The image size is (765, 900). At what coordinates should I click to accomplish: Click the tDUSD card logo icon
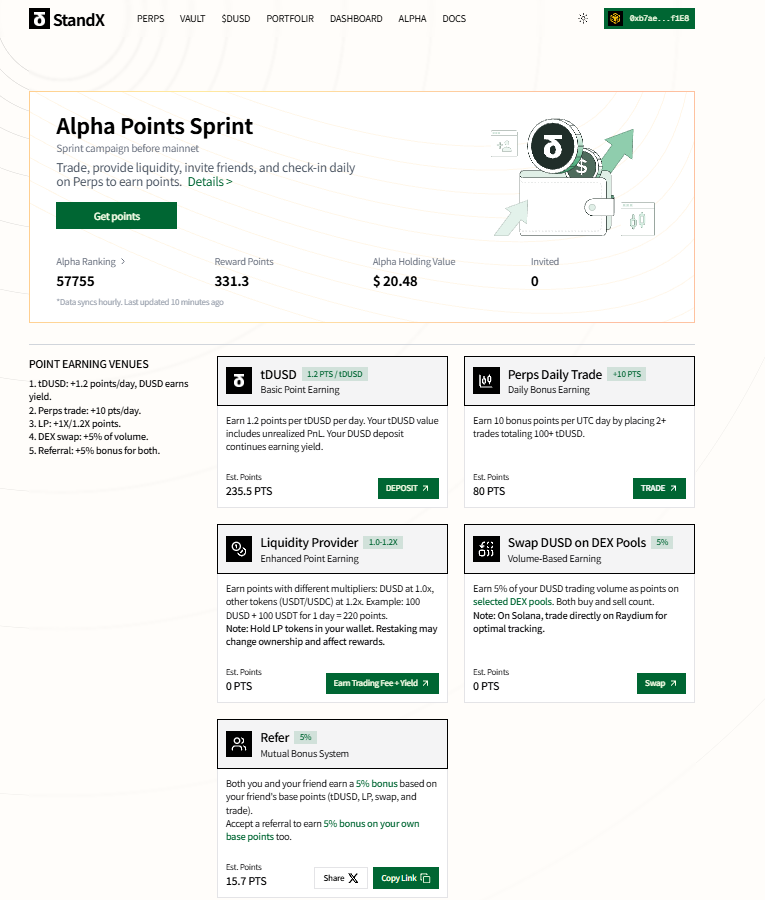coord(239,380)
